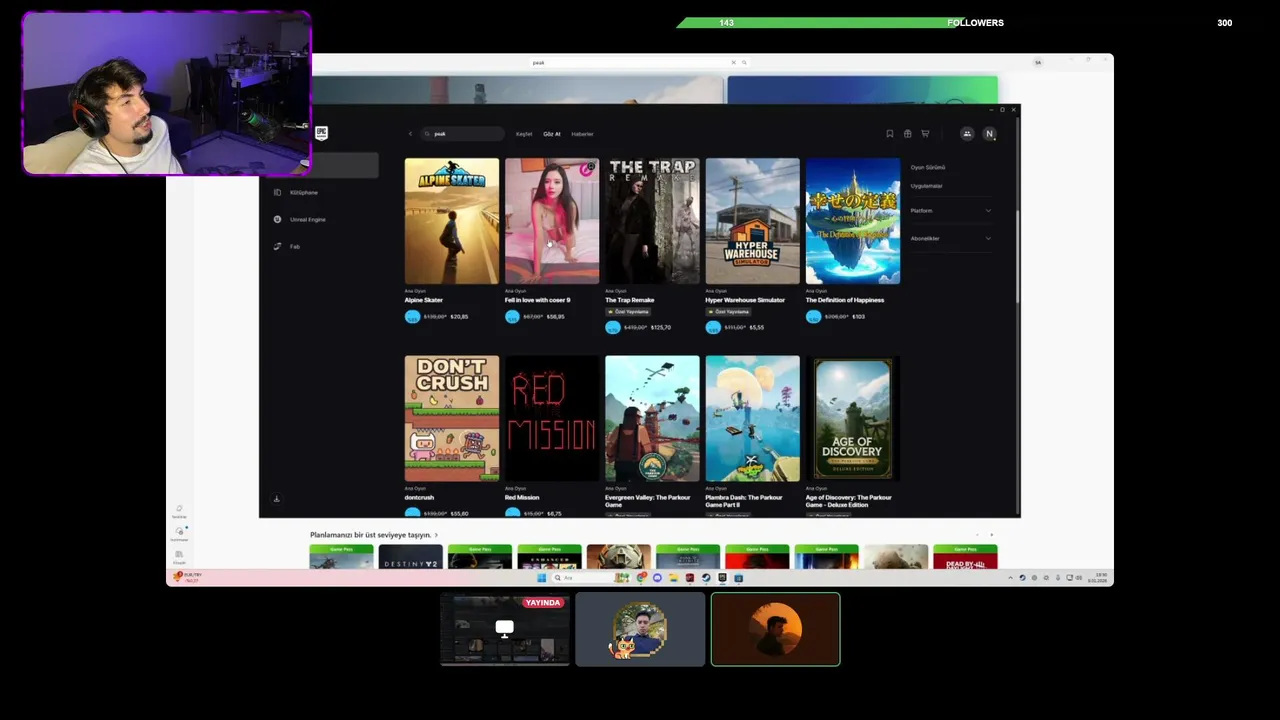Image resolution: width=1280 pixels, height=720 pixels.
Task: Click the Kütüphane library sidebar icon
Action: pos(277,192)
